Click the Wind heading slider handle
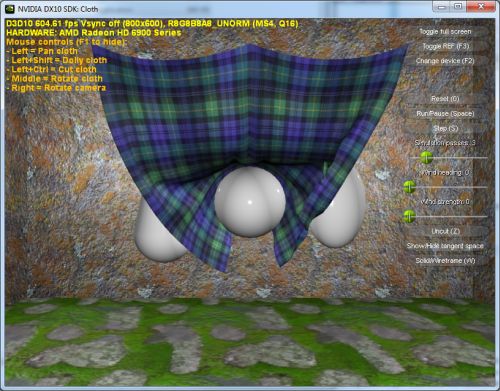The image size is (500, 391). pyautogui.click(x=409, y=187)
